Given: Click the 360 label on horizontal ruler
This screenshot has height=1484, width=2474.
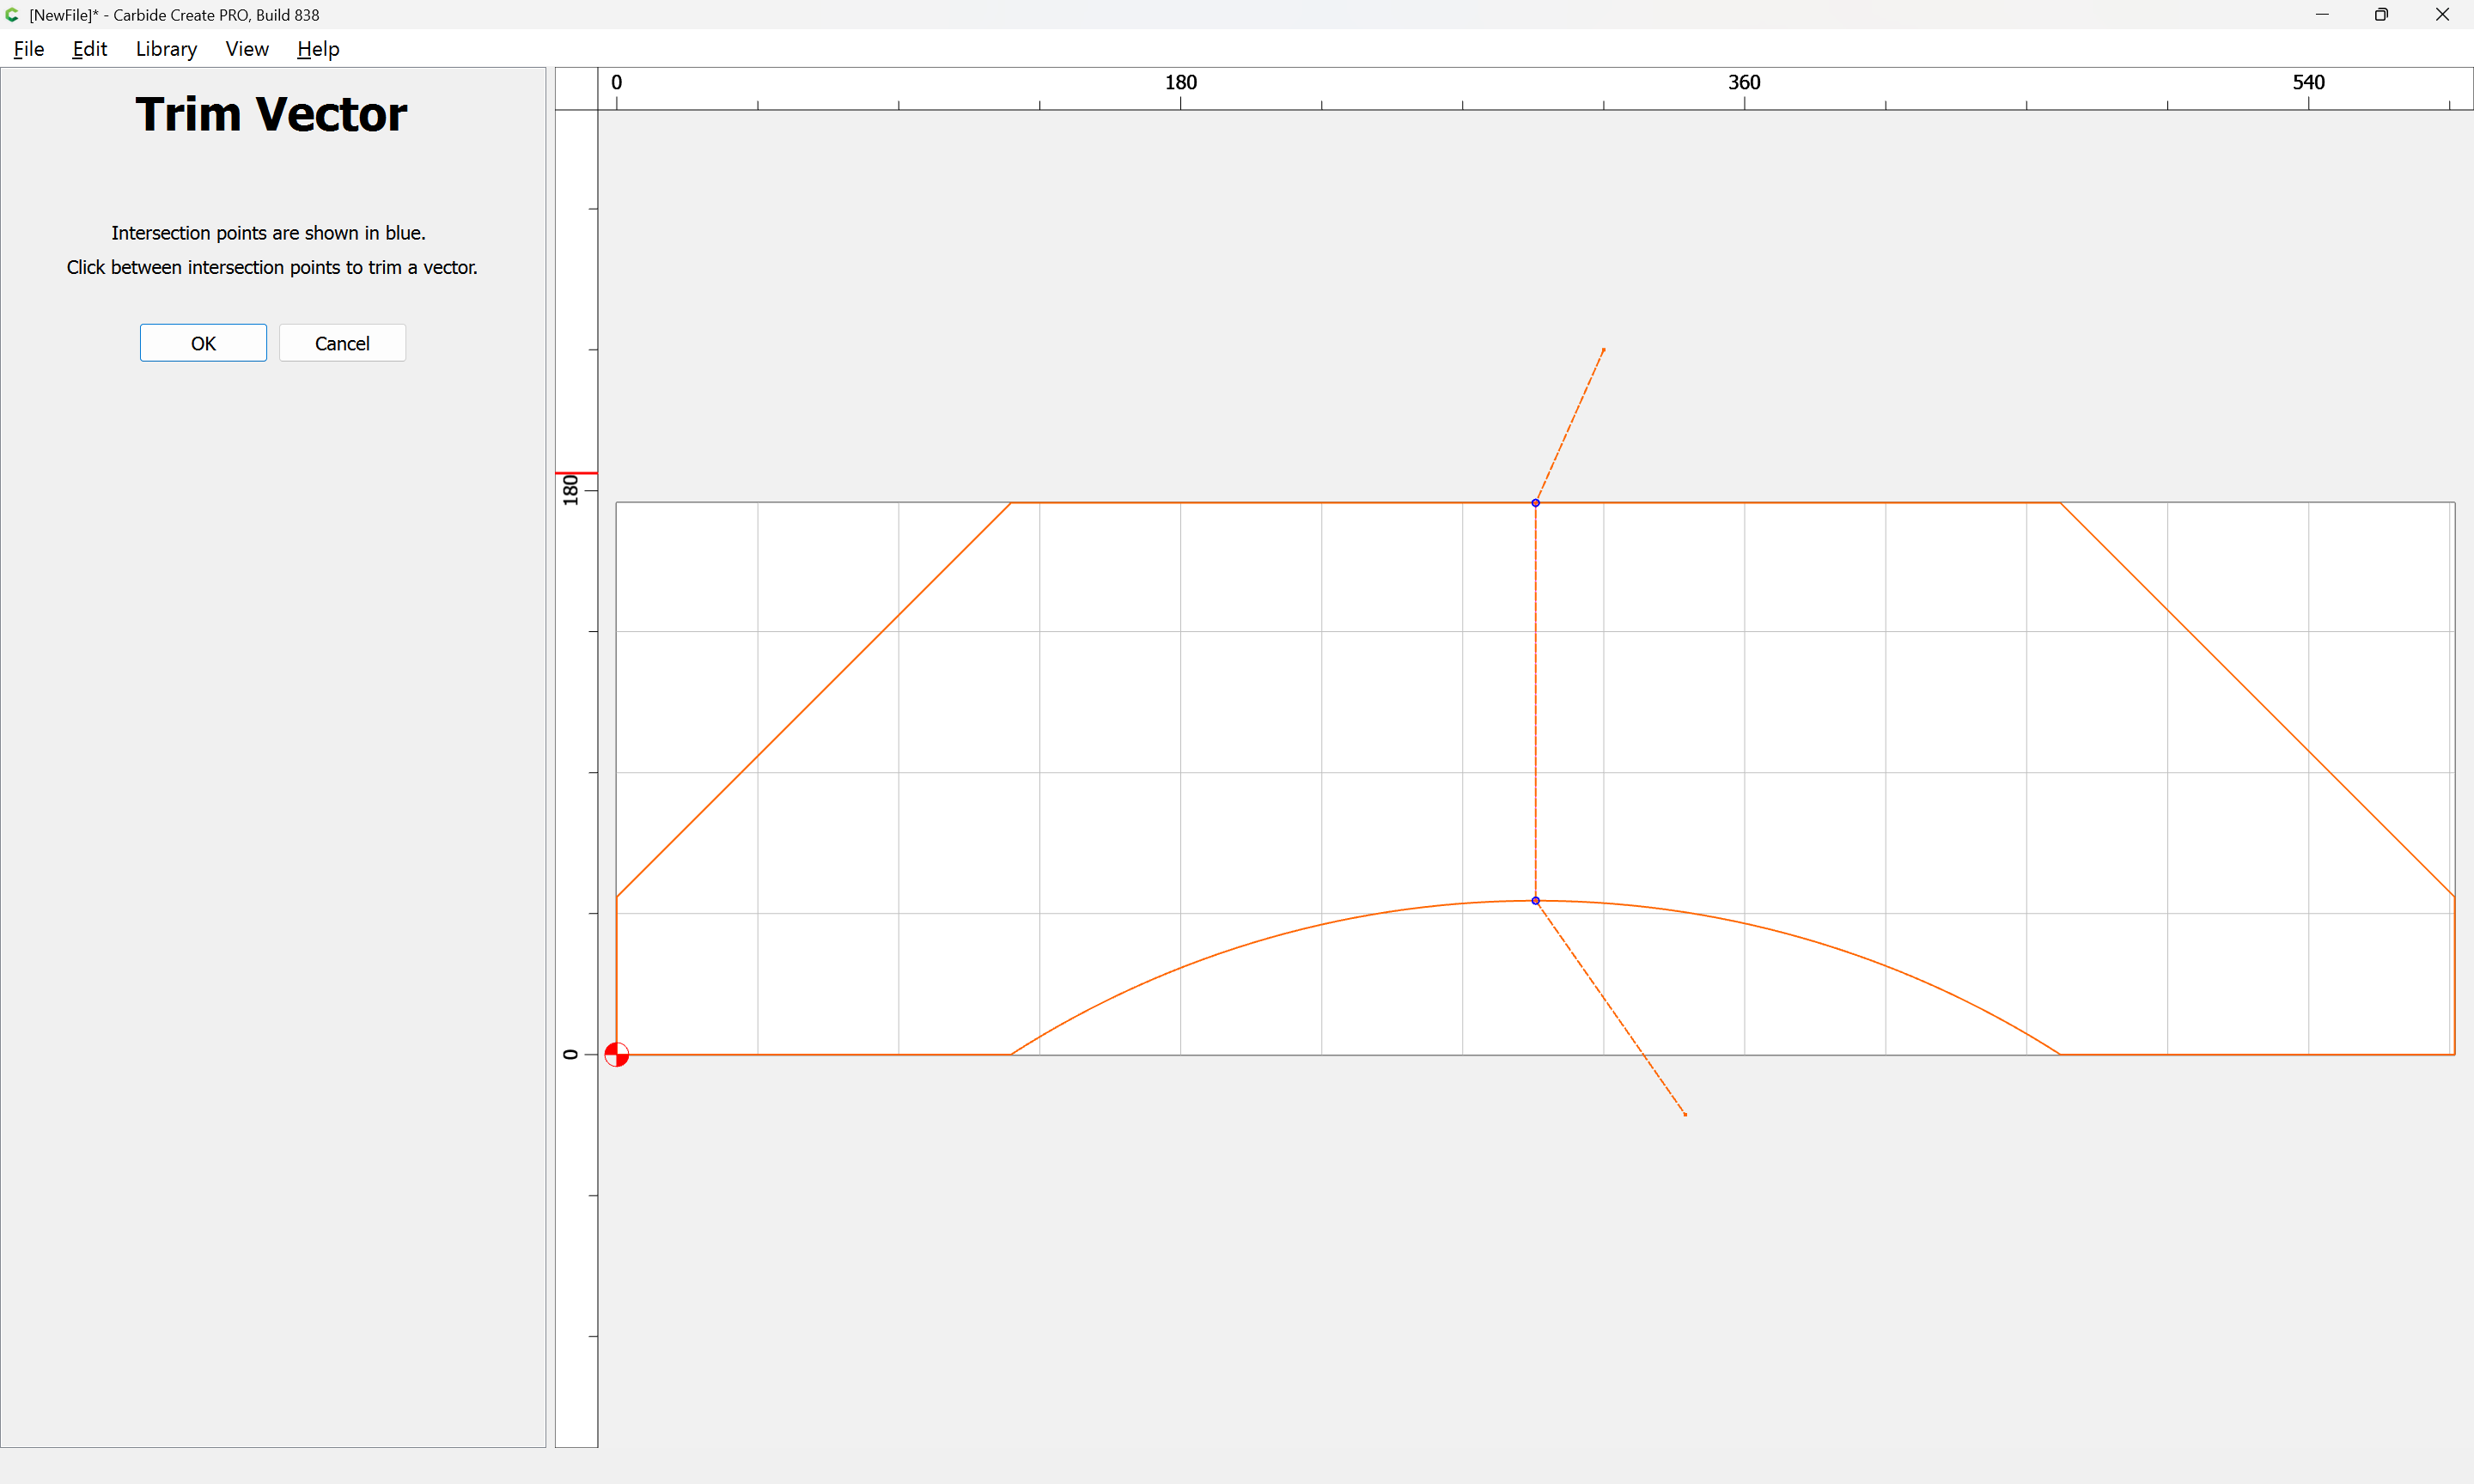Looking at the screenshot, I should click(x=1744, y=82).
